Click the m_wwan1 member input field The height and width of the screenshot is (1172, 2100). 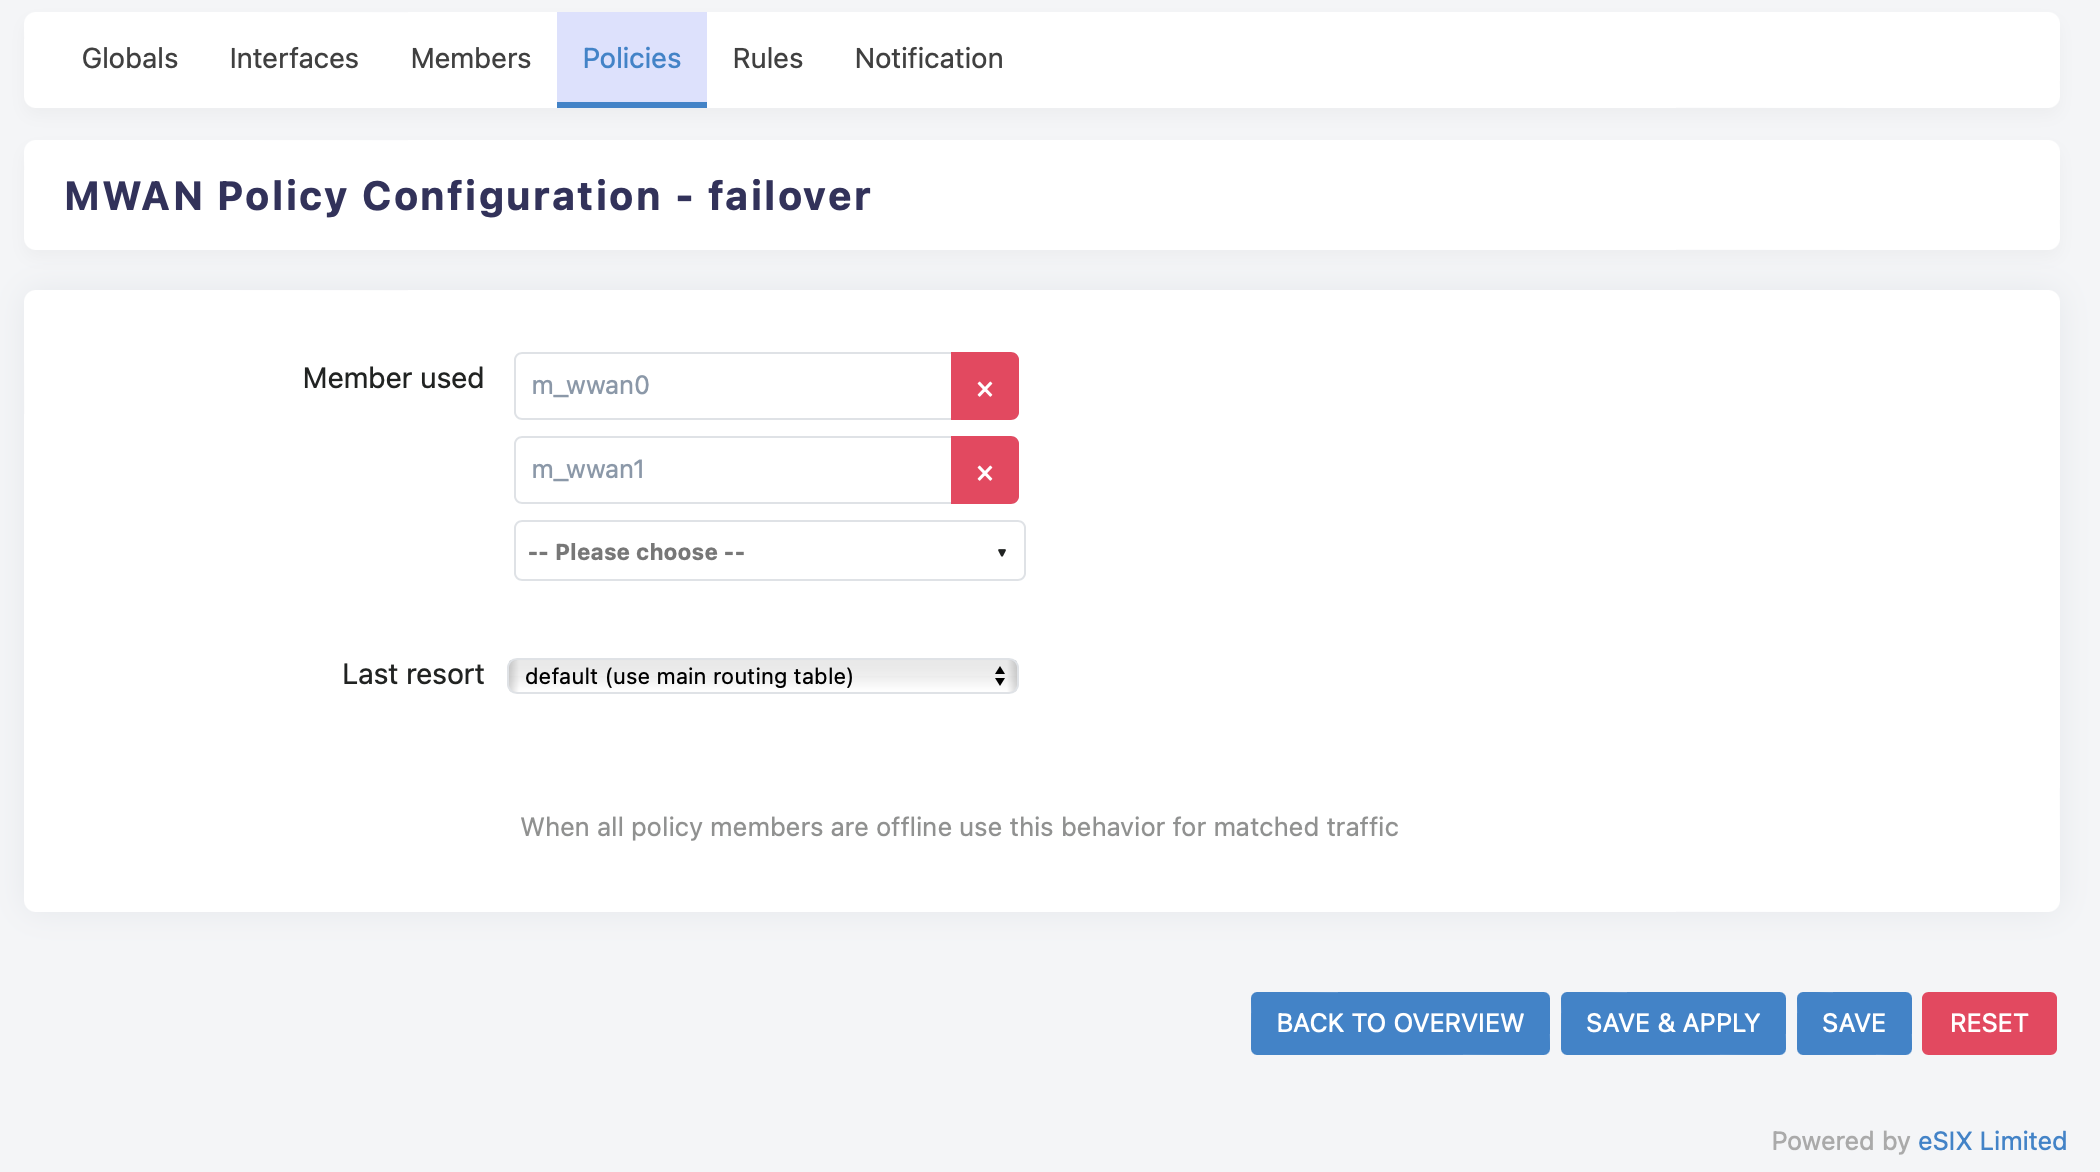point(732,470)
